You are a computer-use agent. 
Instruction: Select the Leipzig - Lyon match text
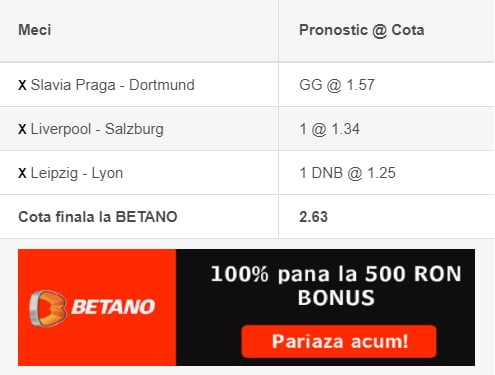coord(77,173)
